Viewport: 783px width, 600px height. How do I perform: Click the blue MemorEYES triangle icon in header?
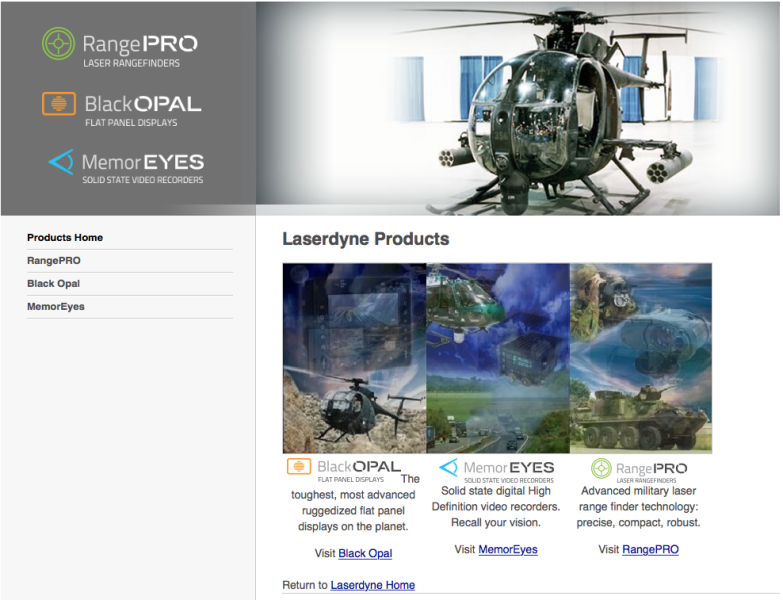tap(61, 162)
